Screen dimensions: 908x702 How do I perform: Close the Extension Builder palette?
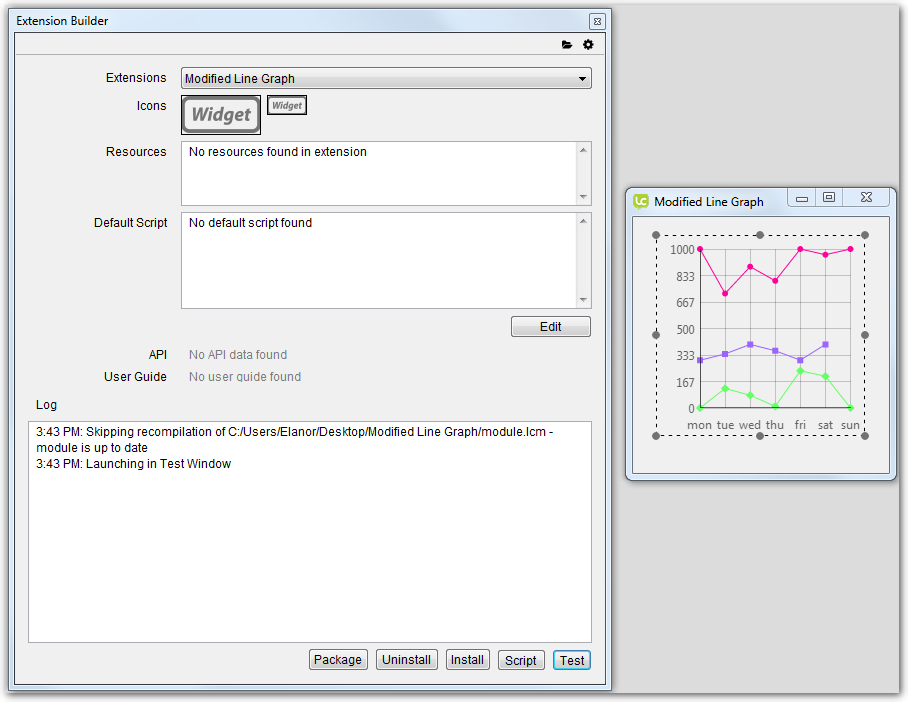point(597,21)
